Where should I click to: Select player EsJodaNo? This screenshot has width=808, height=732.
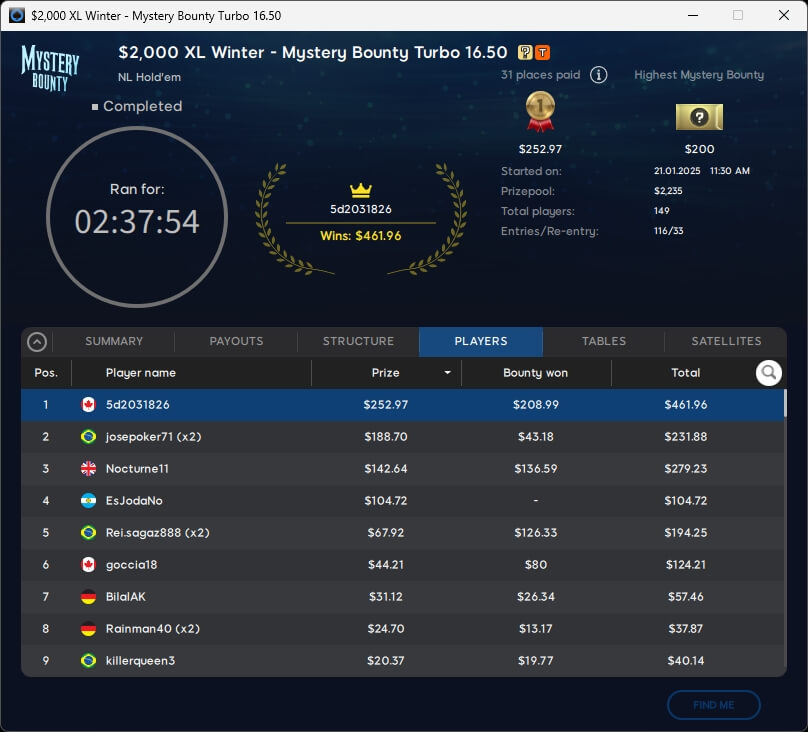coord(402,500)
